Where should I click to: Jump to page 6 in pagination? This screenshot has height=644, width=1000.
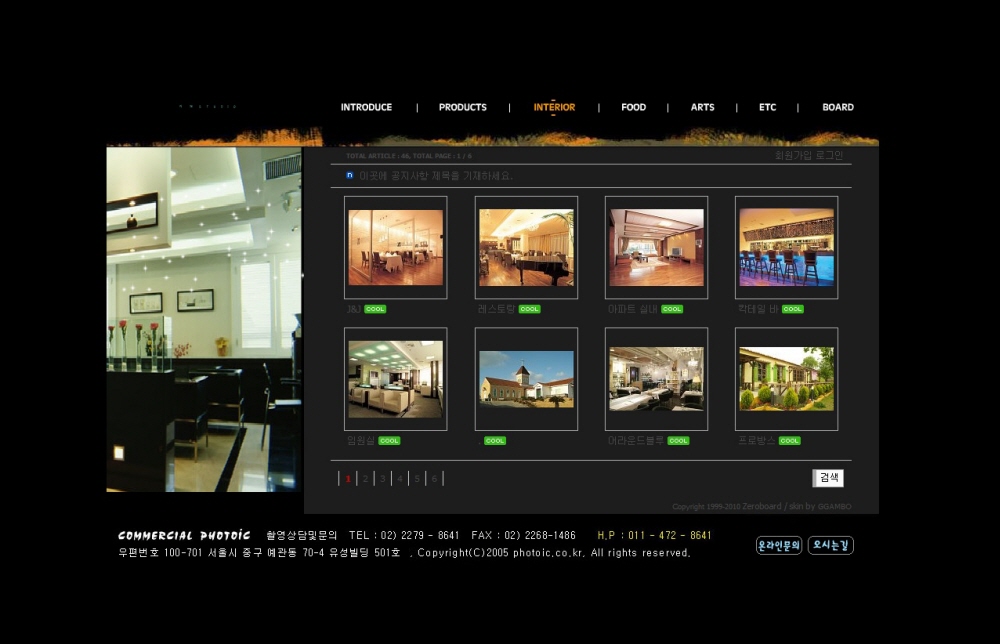pos(434,479)
